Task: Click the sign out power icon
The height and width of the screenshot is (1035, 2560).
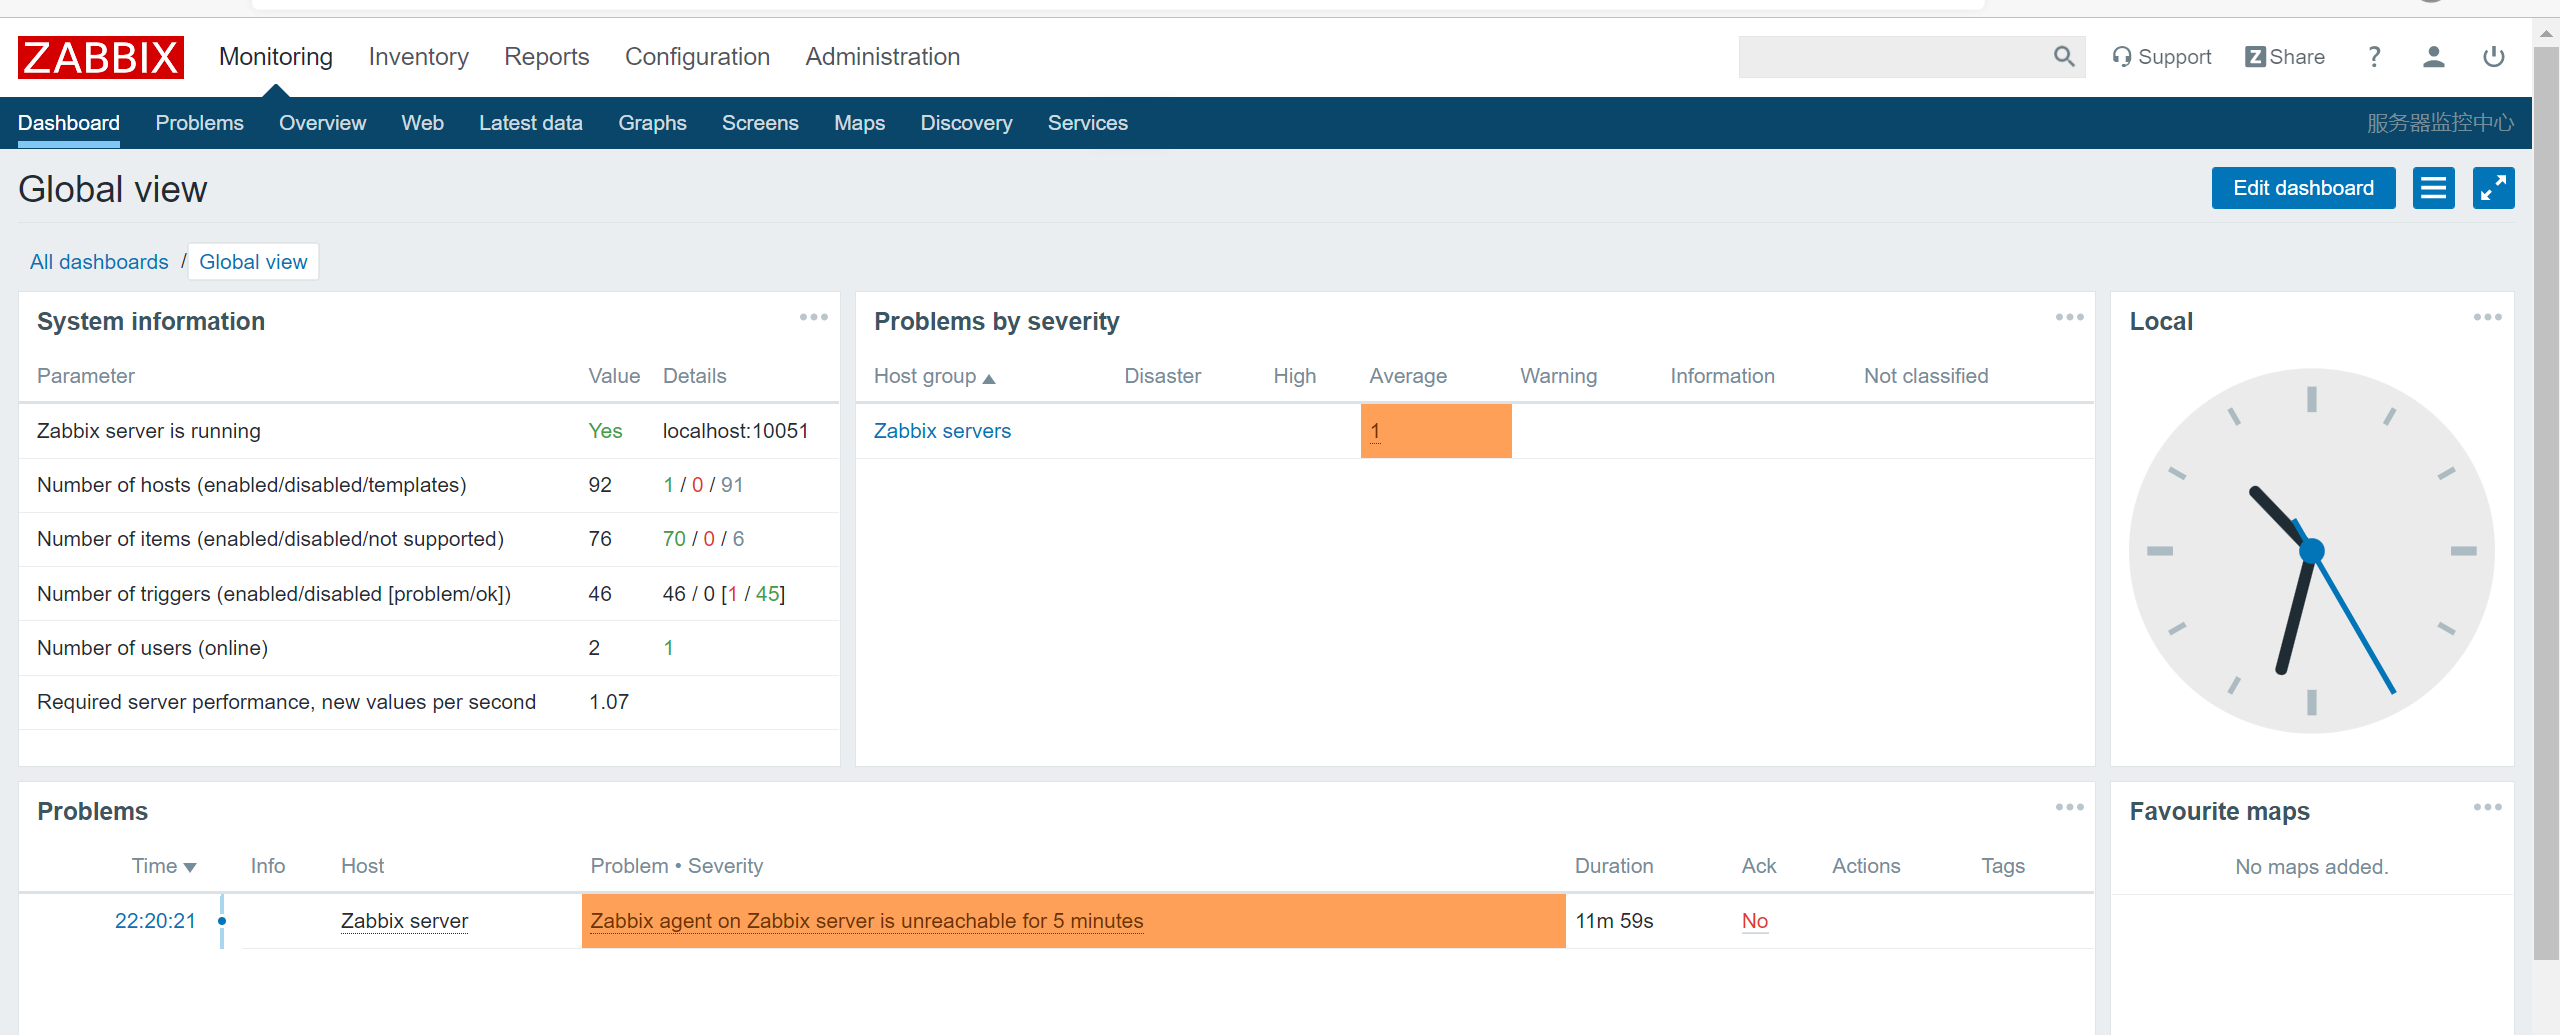Action: [2494, 57]
